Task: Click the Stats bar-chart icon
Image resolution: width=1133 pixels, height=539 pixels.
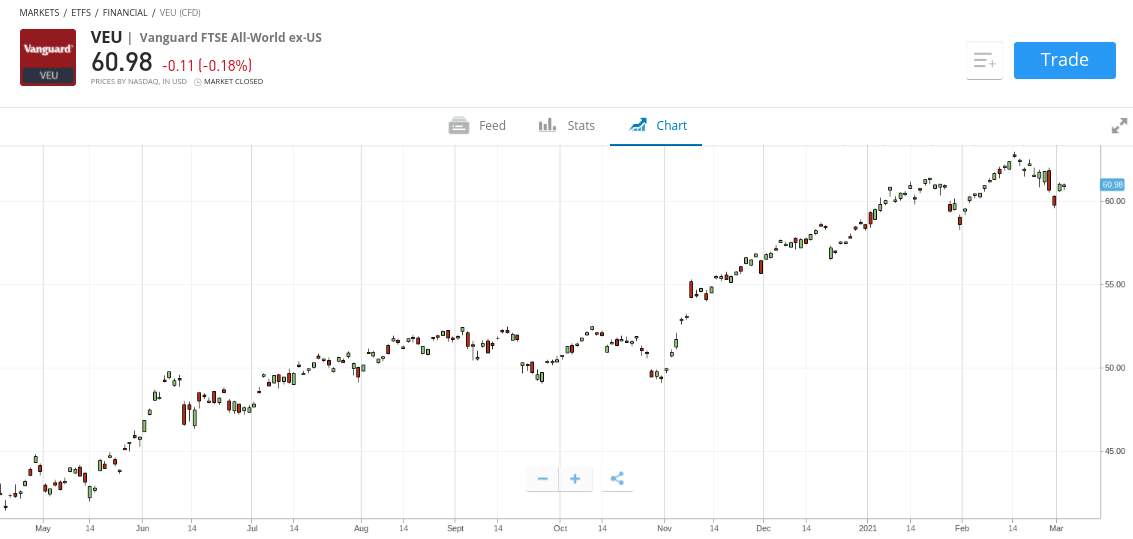Action: point(547,125)
